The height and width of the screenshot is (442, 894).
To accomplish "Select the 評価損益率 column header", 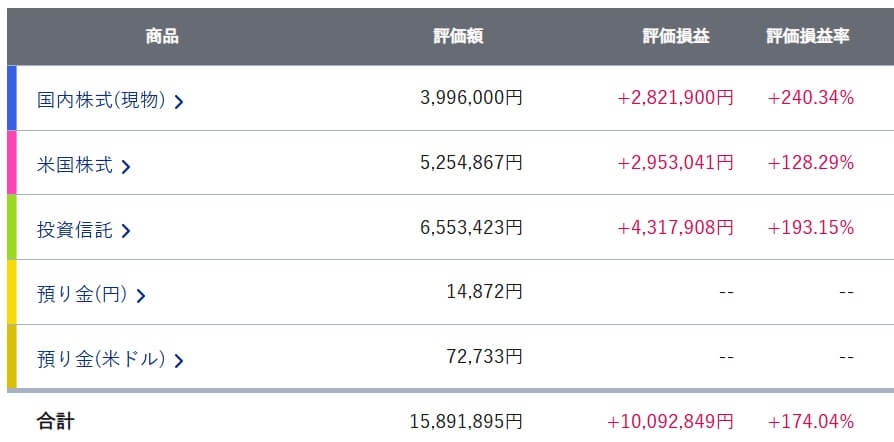I will (x=808, y=36).
